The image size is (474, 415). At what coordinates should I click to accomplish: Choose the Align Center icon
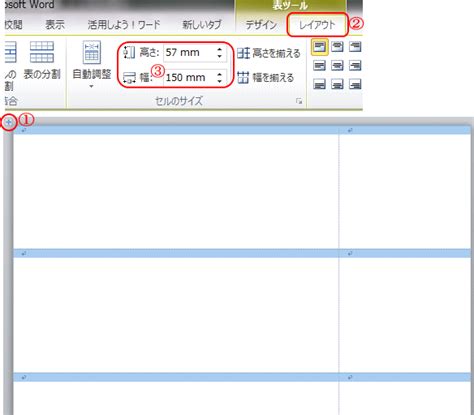point(337,66)
